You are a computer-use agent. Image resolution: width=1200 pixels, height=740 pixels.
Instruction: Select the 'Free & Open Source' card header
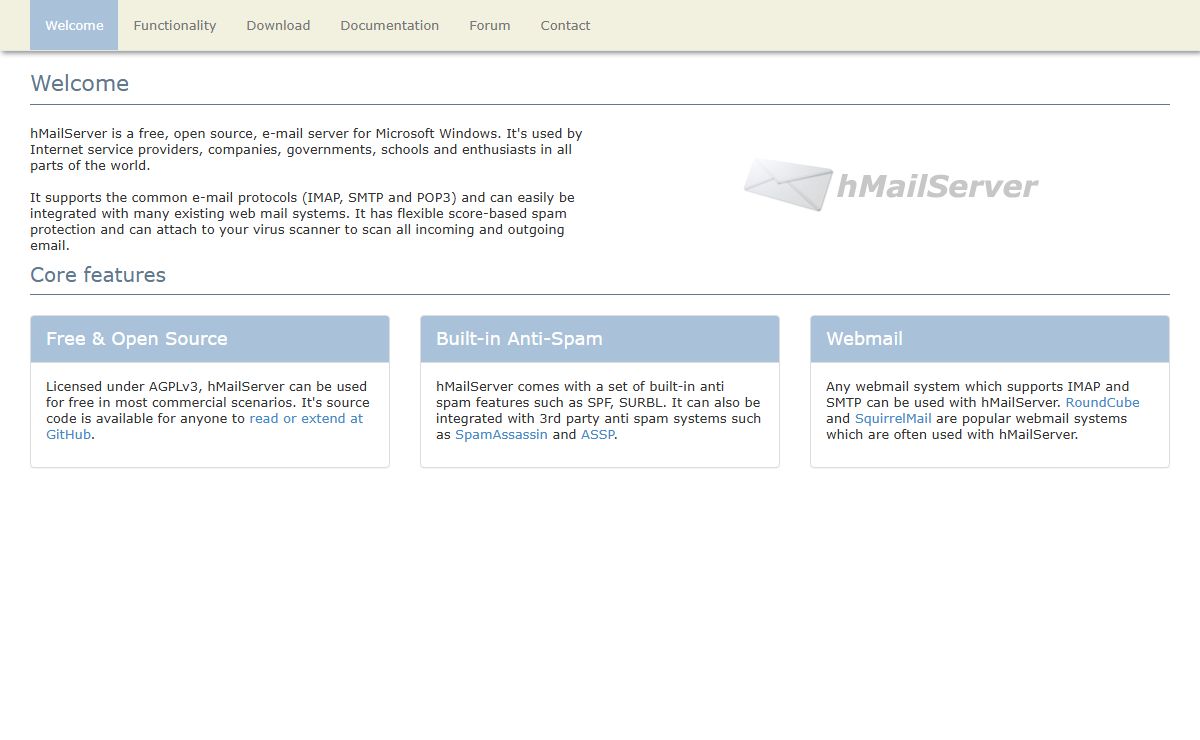click(210, 339)
